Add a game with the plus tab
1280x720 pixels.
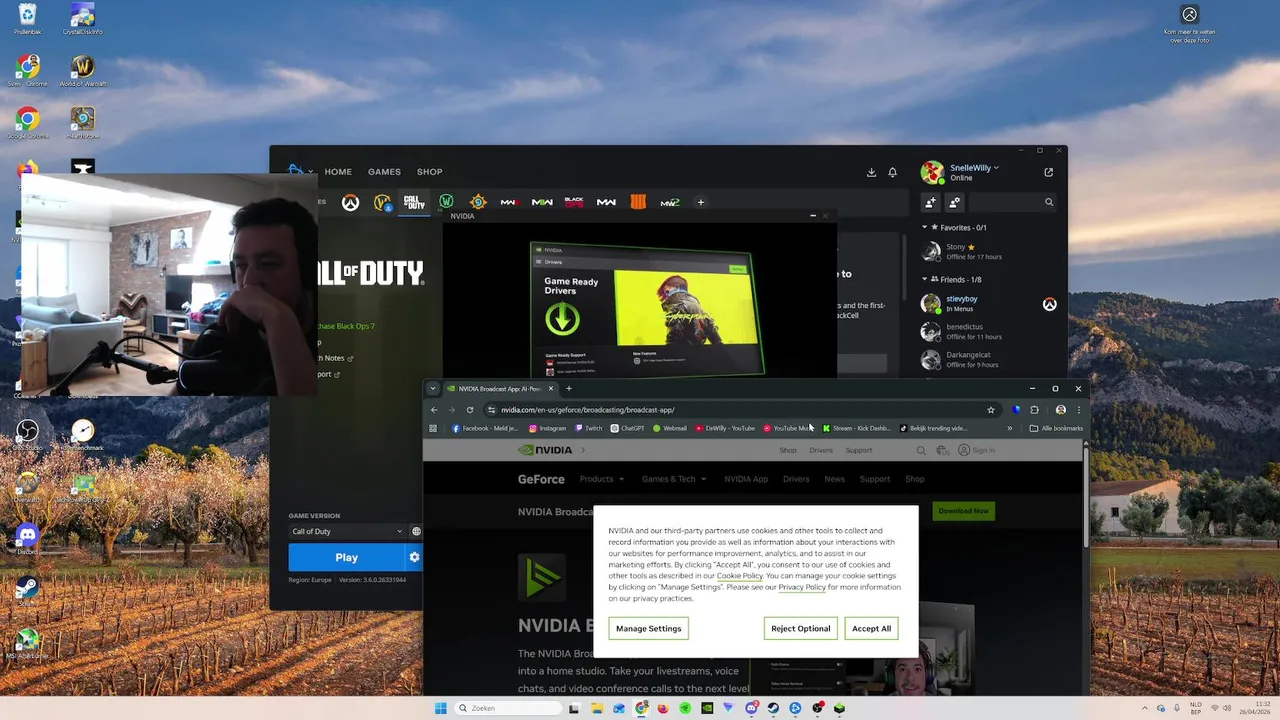701,202
